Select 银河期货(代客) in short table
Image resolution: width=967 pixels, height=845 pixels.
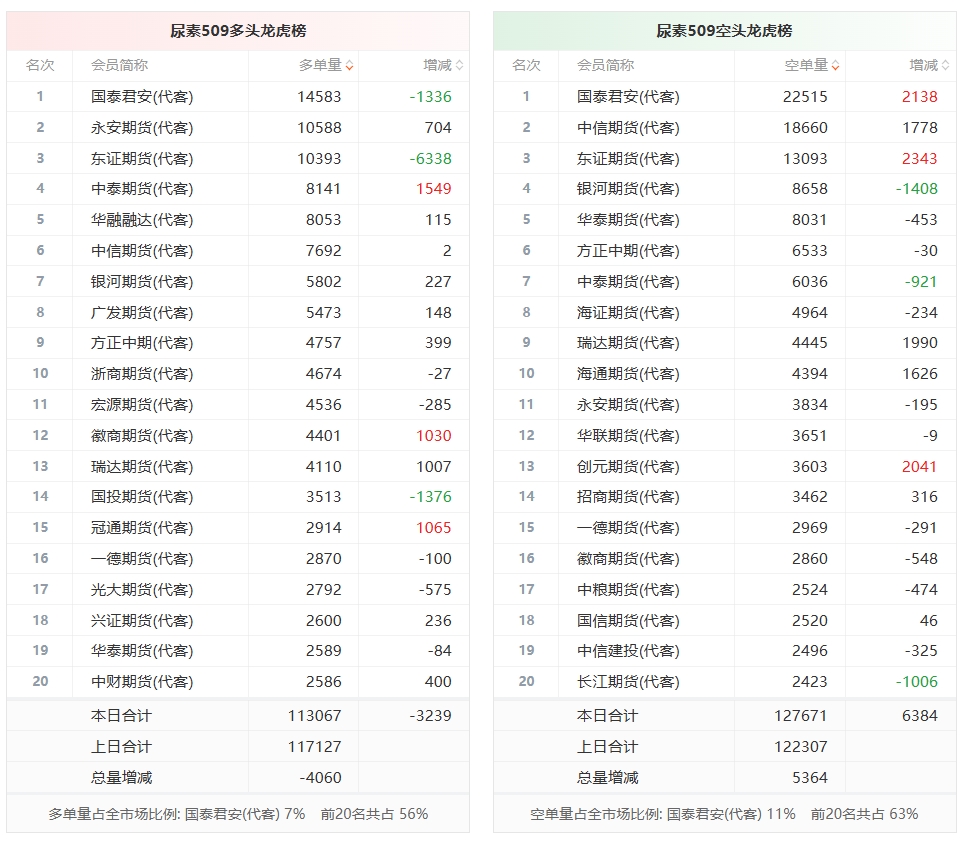[628, 189]
